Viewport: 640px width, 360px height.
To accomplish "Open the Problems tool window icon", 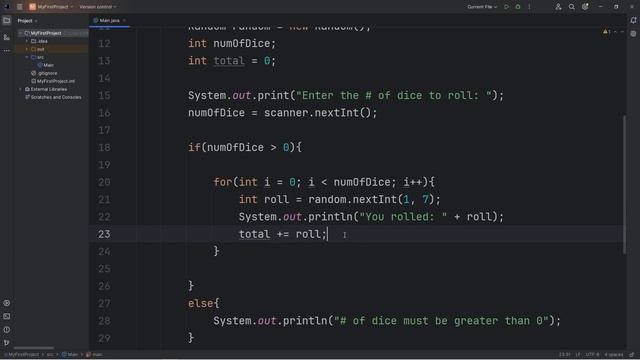I will click(x=7, y=330).
